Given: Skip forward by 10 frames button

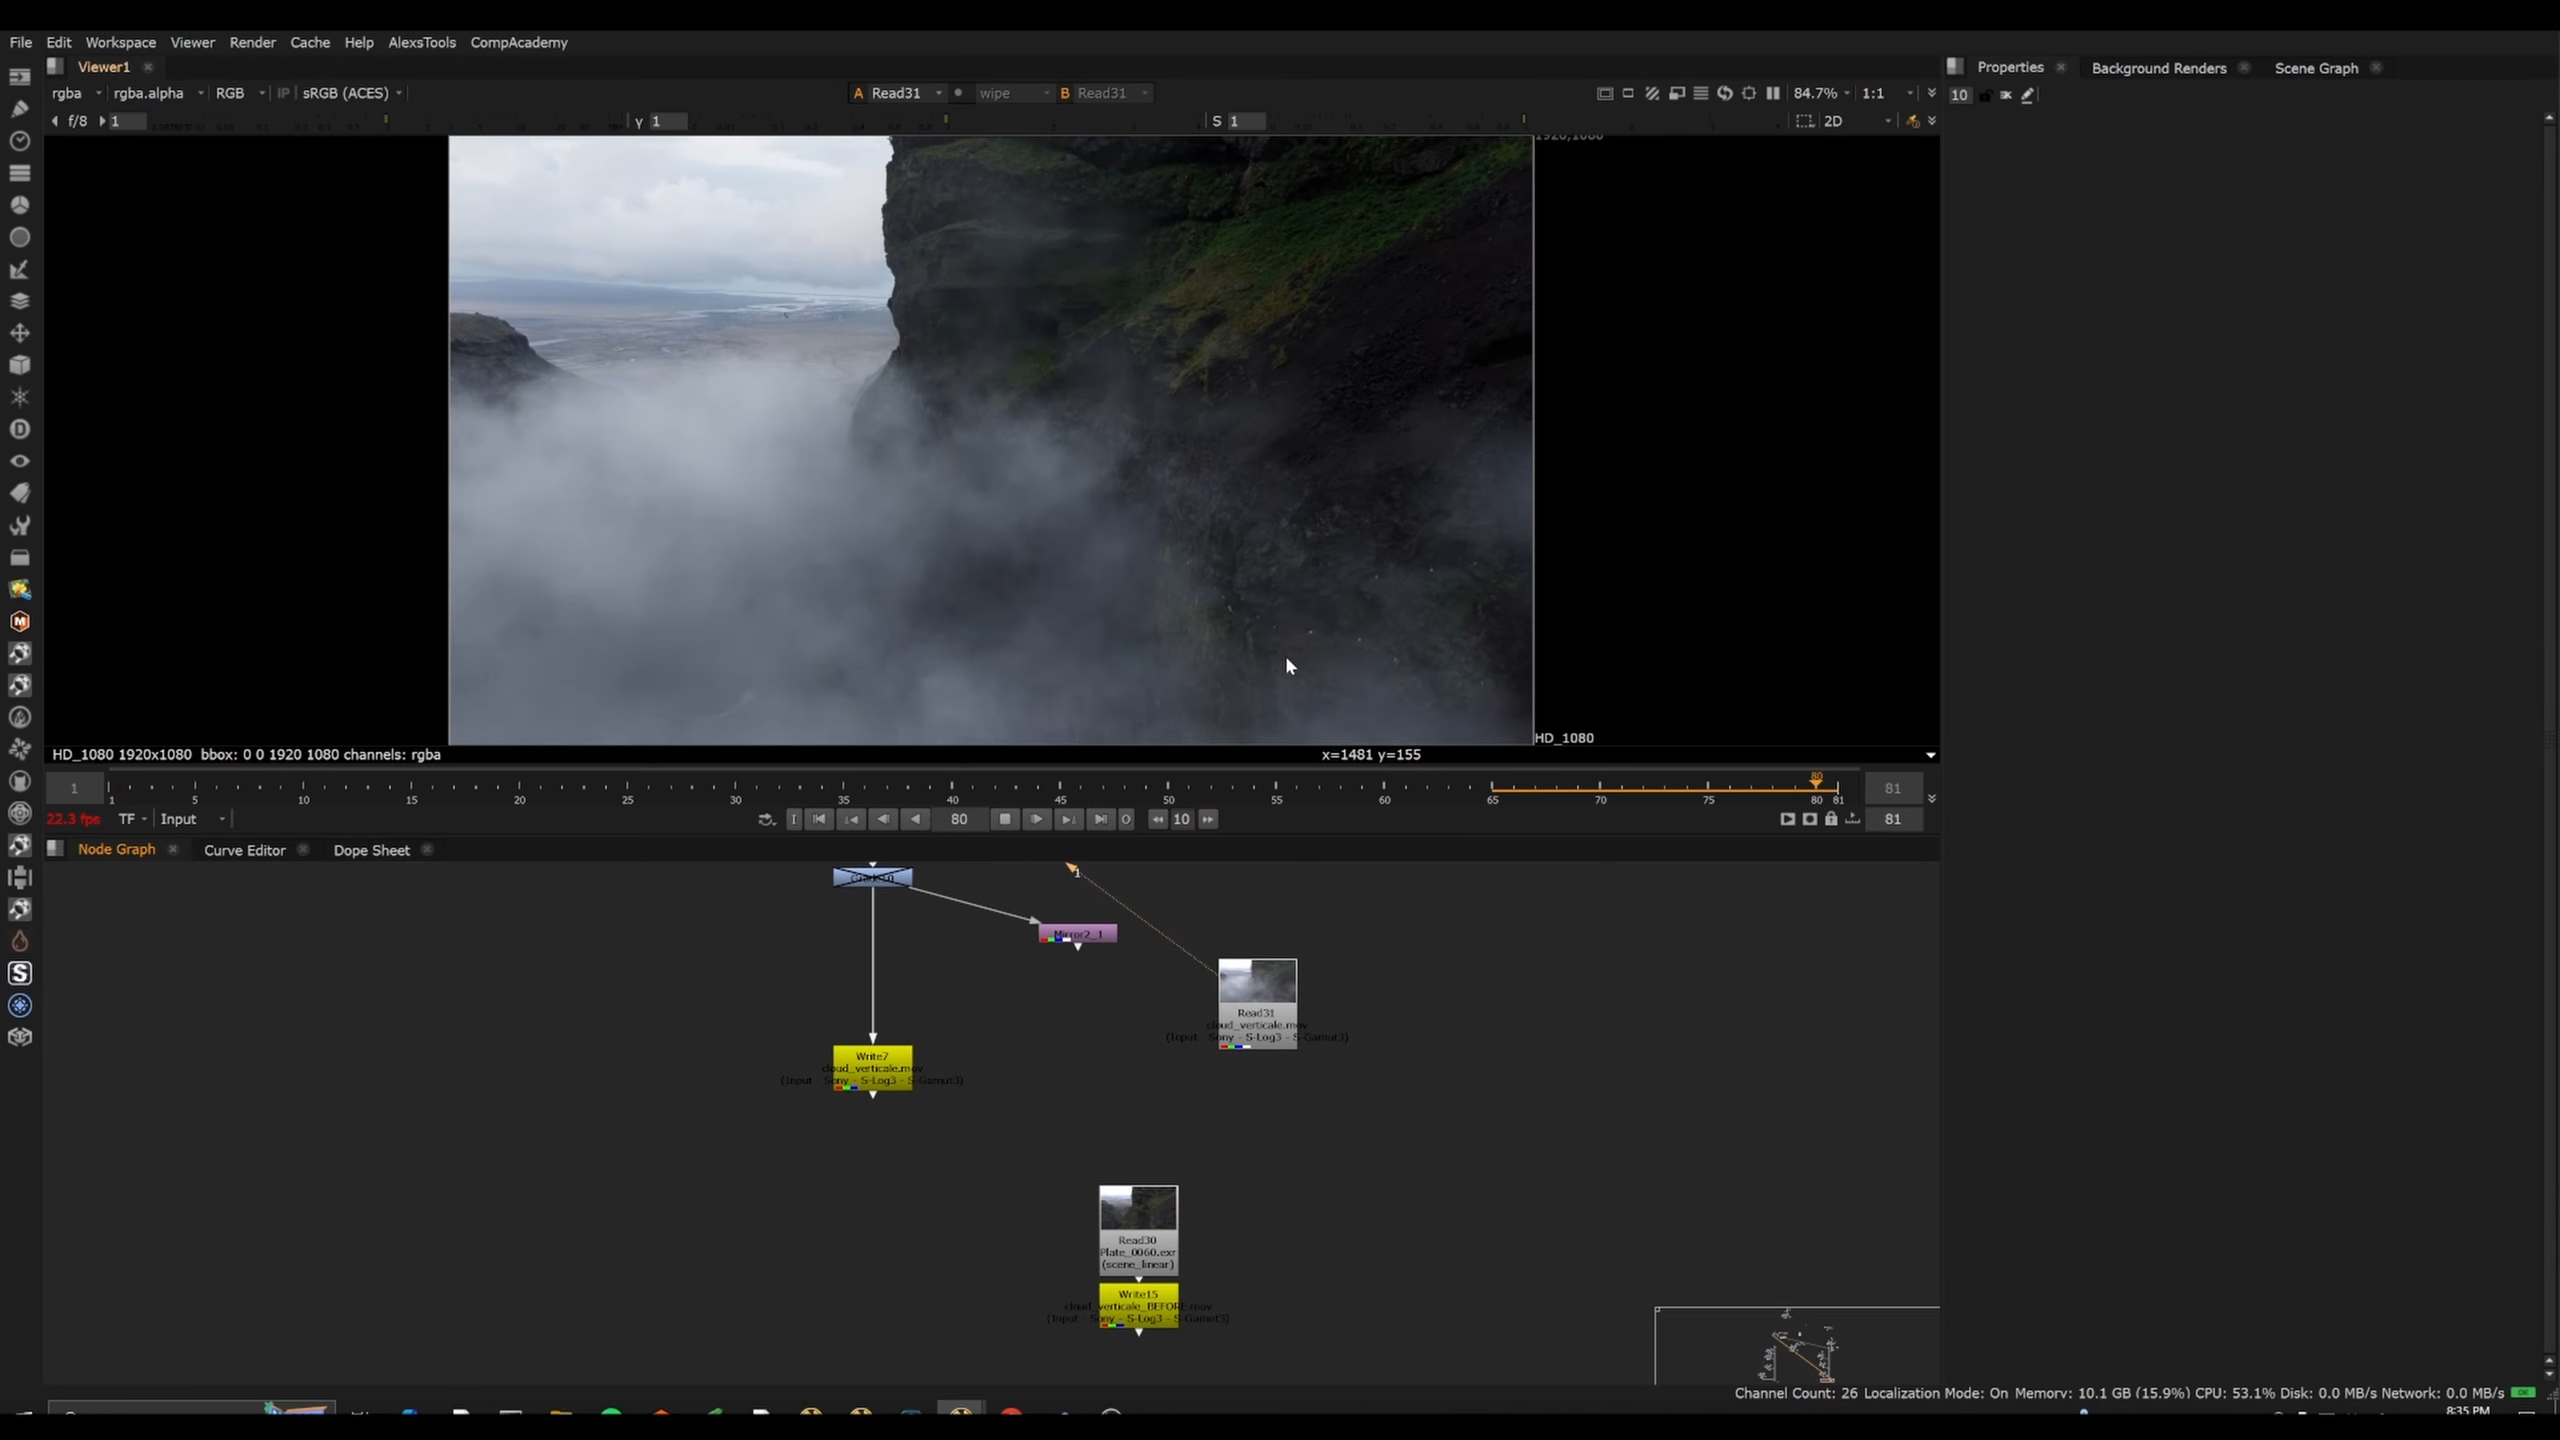Looking at the screenshot, I should [1208, 819].
